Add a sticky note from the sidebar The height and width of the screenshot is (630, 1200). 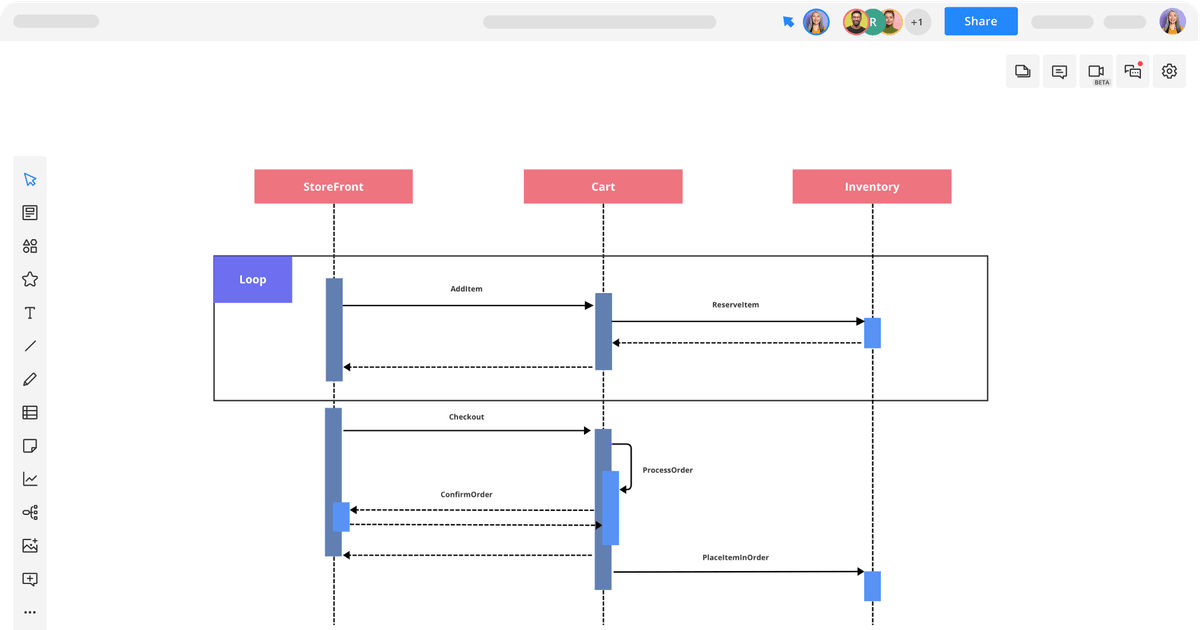click(x=30, y=445)
